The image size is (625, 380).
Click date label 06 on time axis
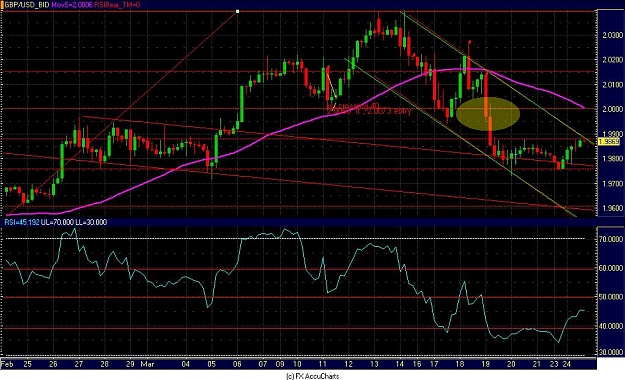tap(237, 364)
